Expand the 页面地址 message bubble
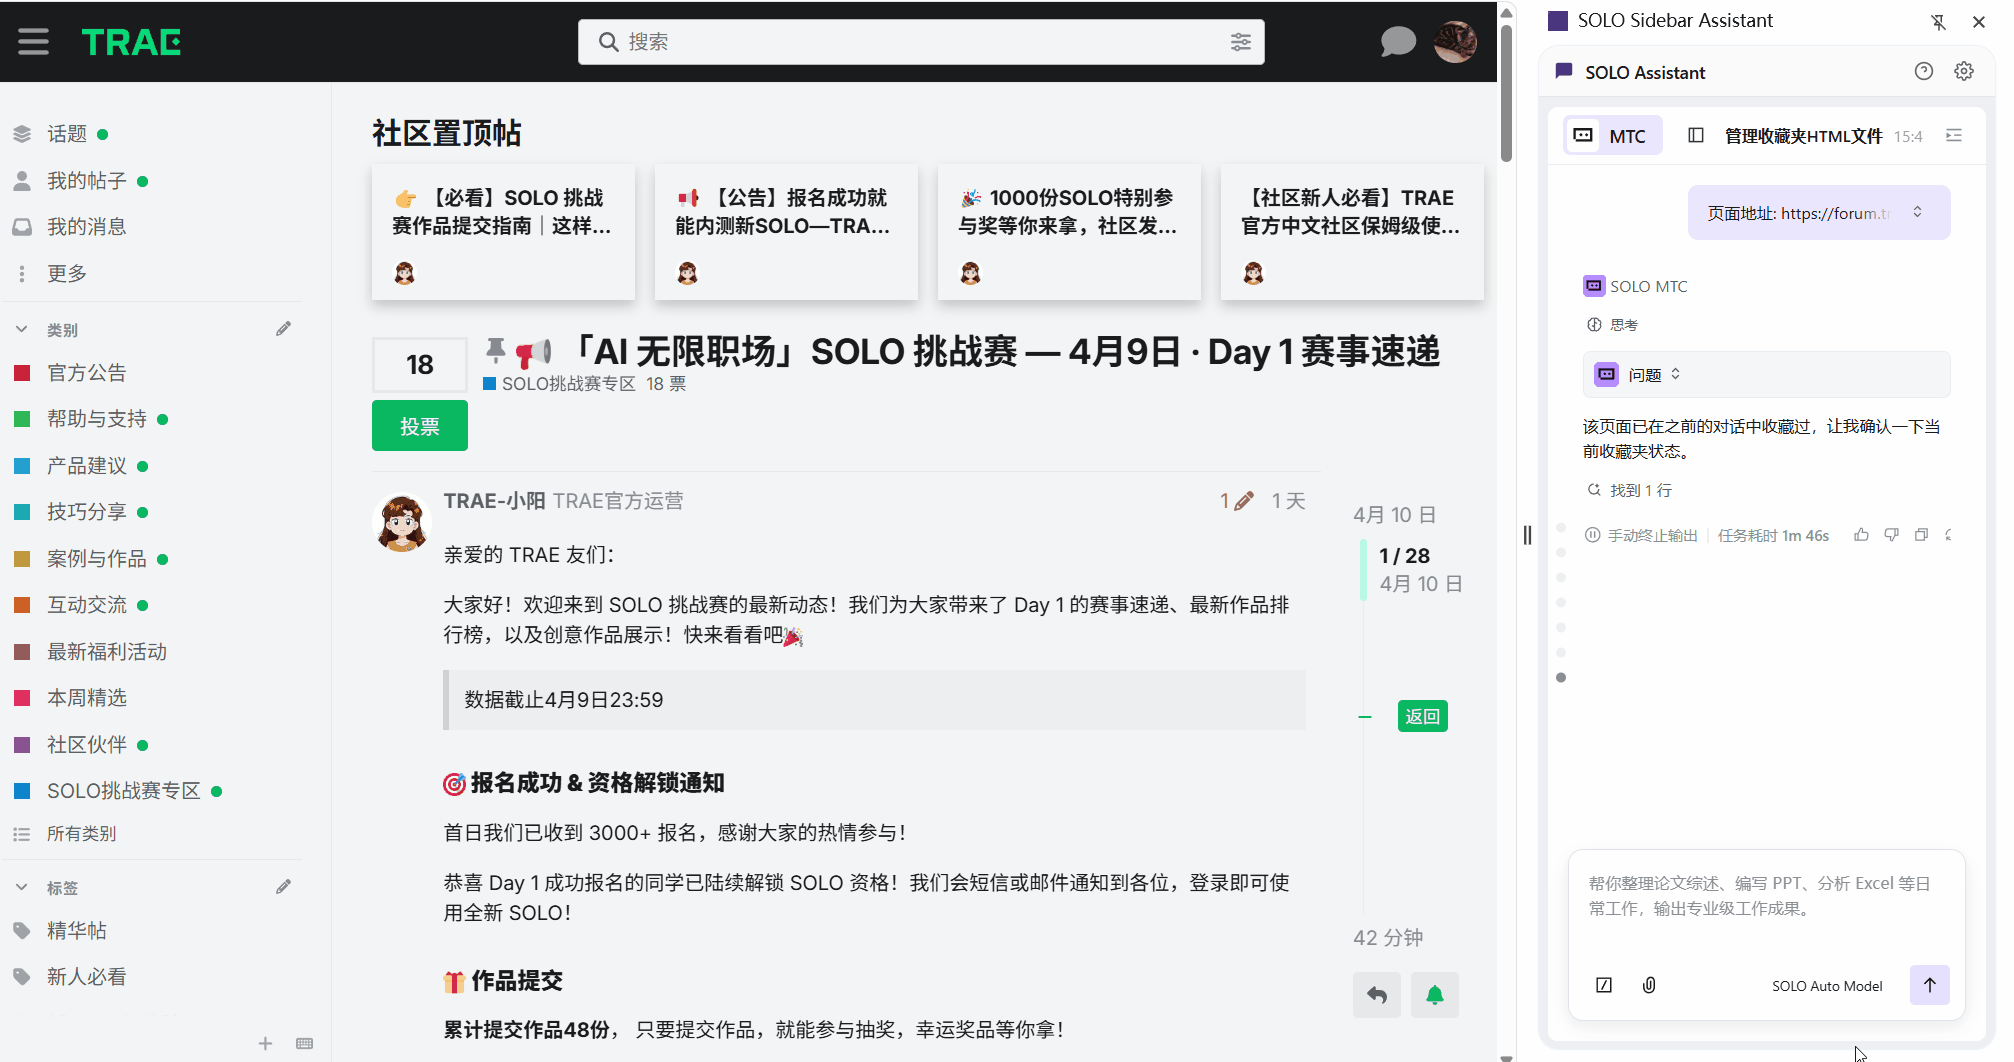 point(1917,212)
